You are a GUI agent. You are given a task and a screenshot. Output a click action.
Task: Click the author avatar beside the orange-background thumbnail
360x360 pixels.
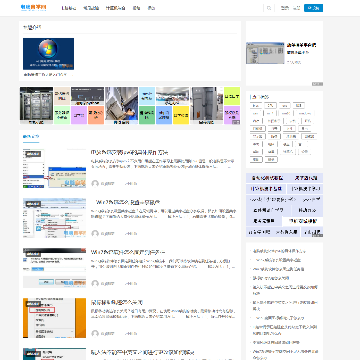[95, 333]
